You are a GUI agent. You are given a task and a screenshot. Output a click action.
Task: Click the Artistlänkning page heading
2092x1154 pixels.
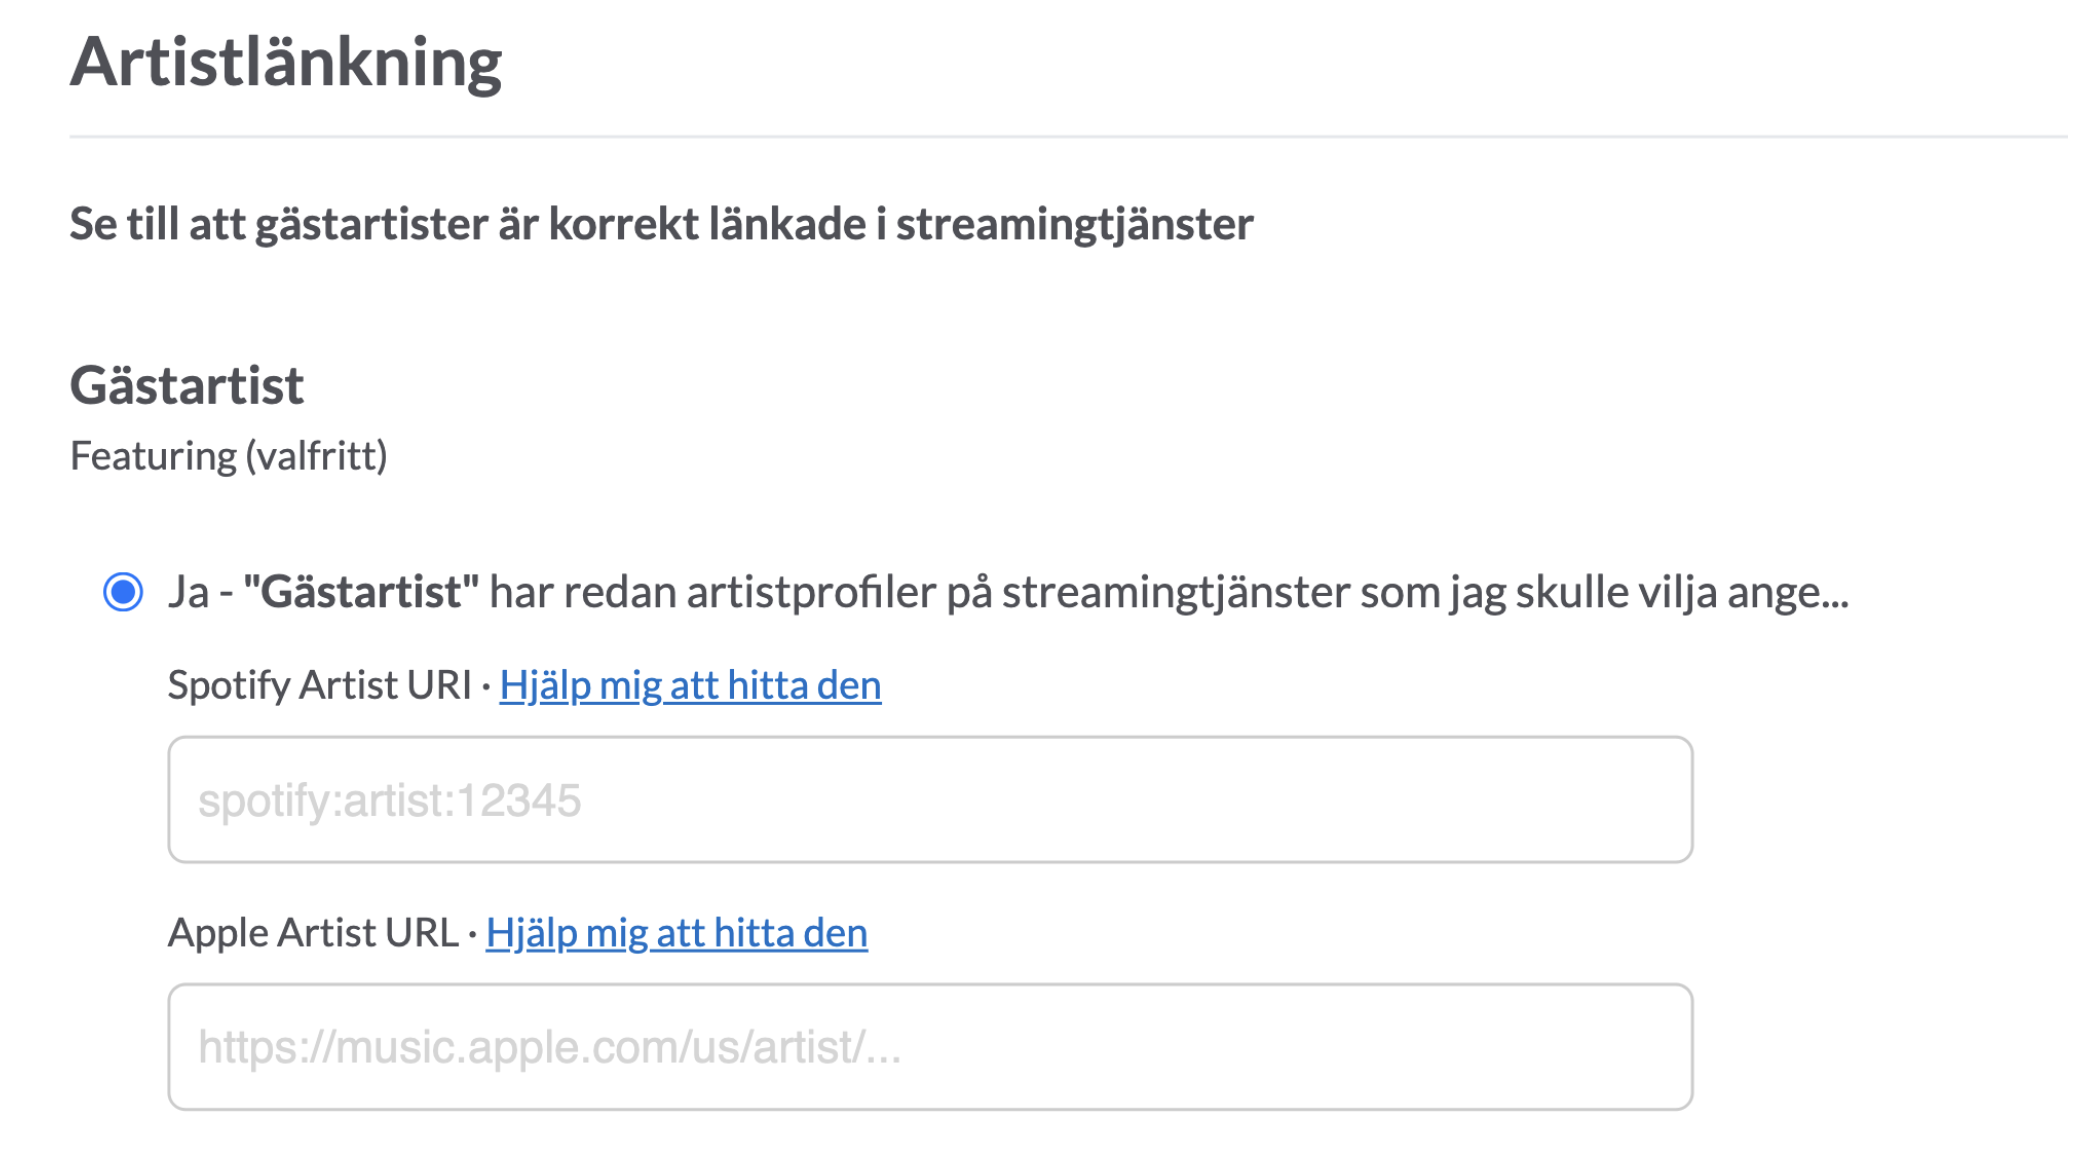tap(286, 62)
